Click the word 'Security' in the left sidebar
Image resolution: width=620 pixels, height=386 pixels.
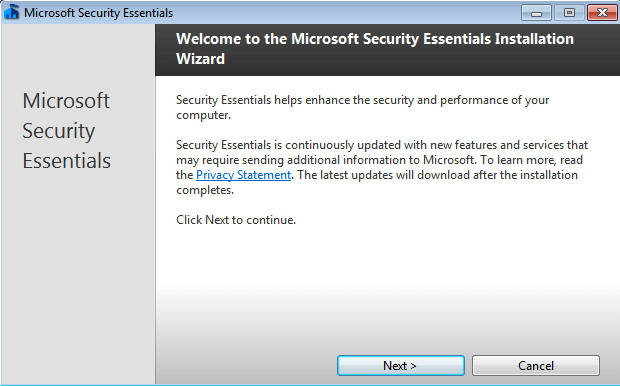[x=59, y=132]
